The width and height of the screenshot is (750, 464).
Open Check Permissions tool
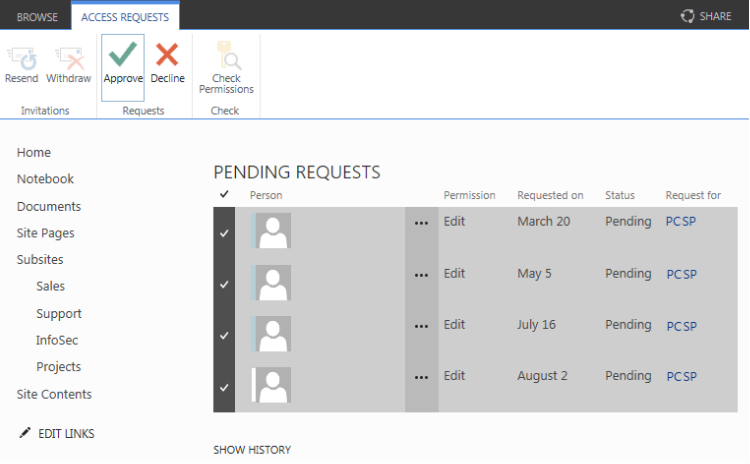tap(226, 67)
